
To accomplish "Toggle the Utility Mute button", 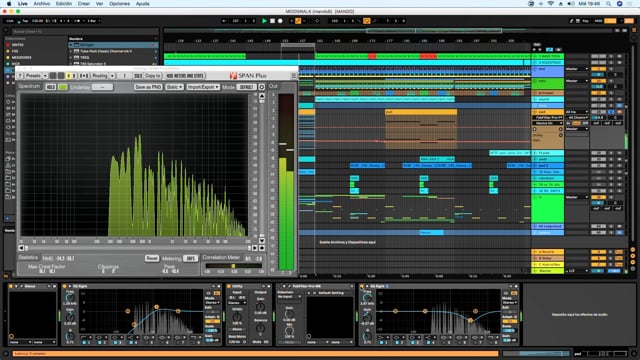I will point(257,342).
